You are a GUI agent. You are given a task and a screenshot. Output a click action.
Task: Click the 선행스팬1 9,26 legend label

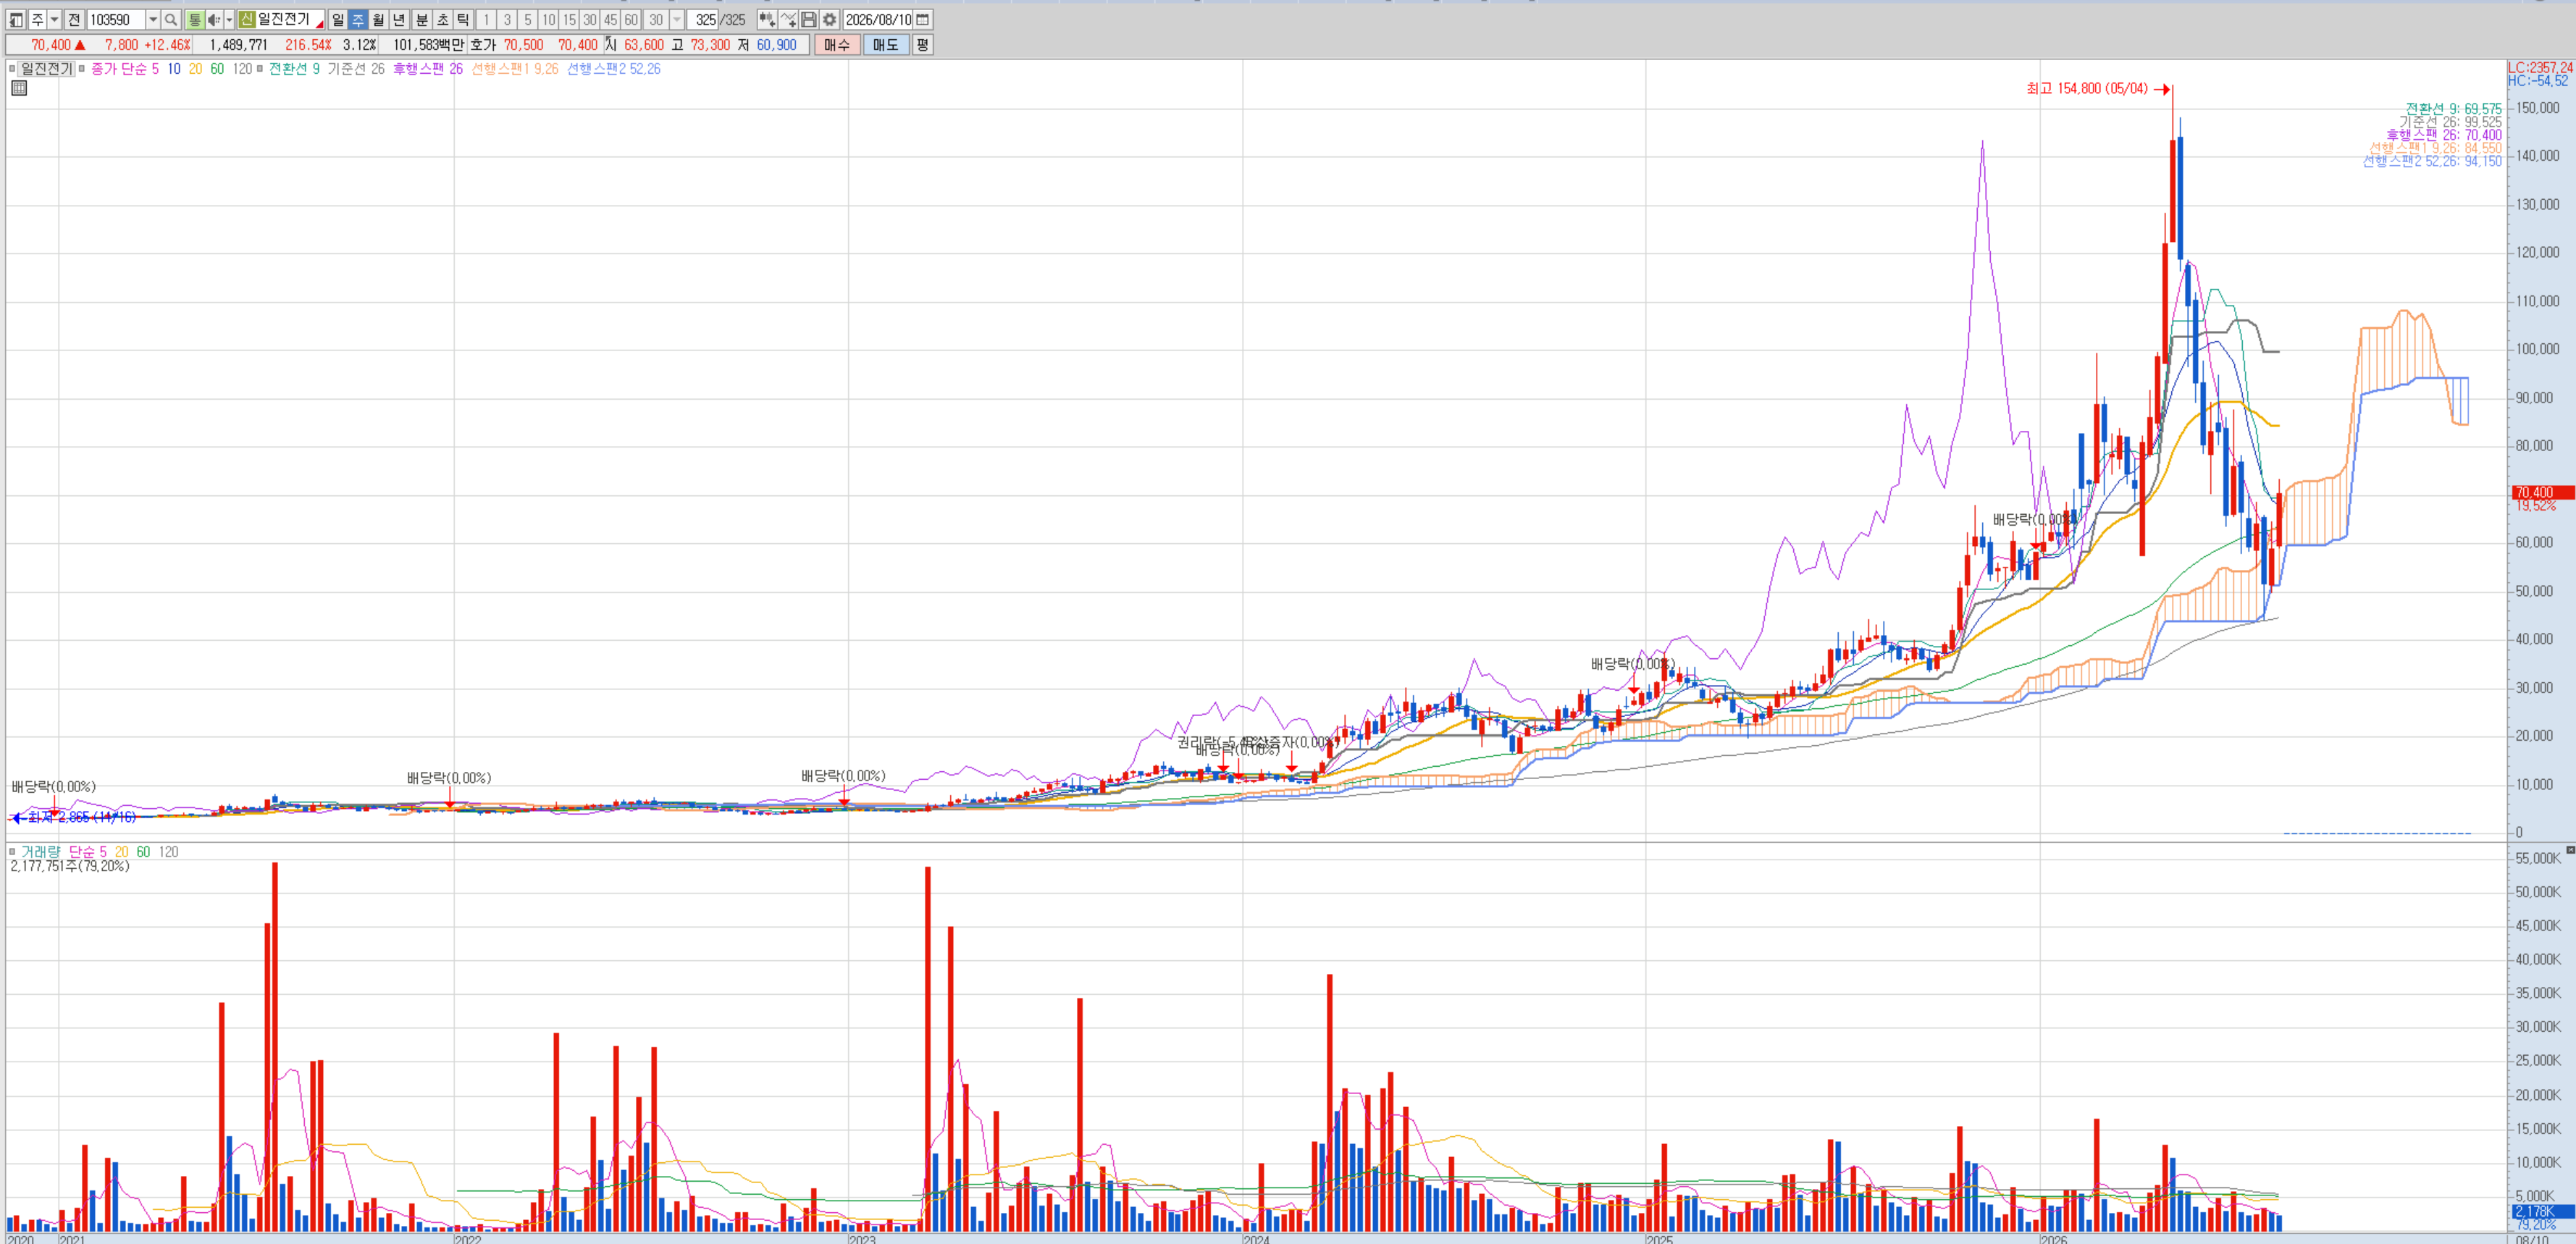(x=515, y=69)
